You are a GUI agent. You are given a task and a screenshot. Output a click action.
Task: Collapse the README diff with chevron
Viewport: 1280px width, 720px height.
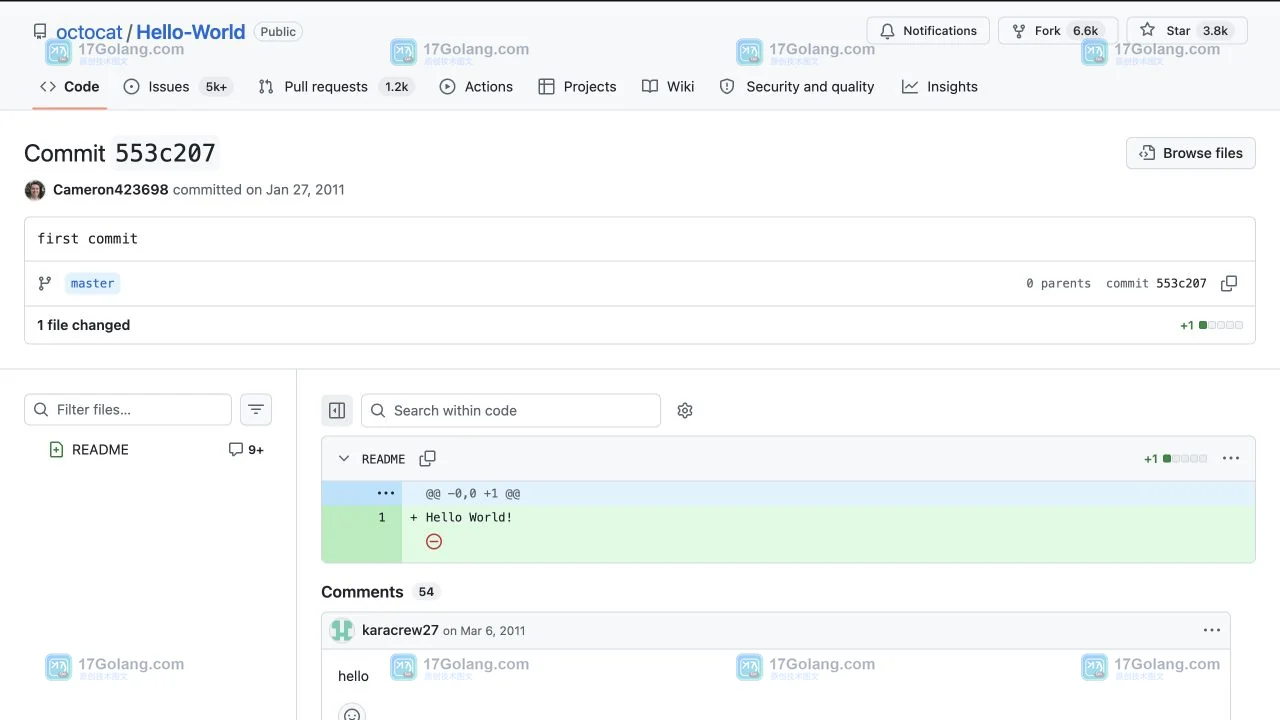pos(344,459)
